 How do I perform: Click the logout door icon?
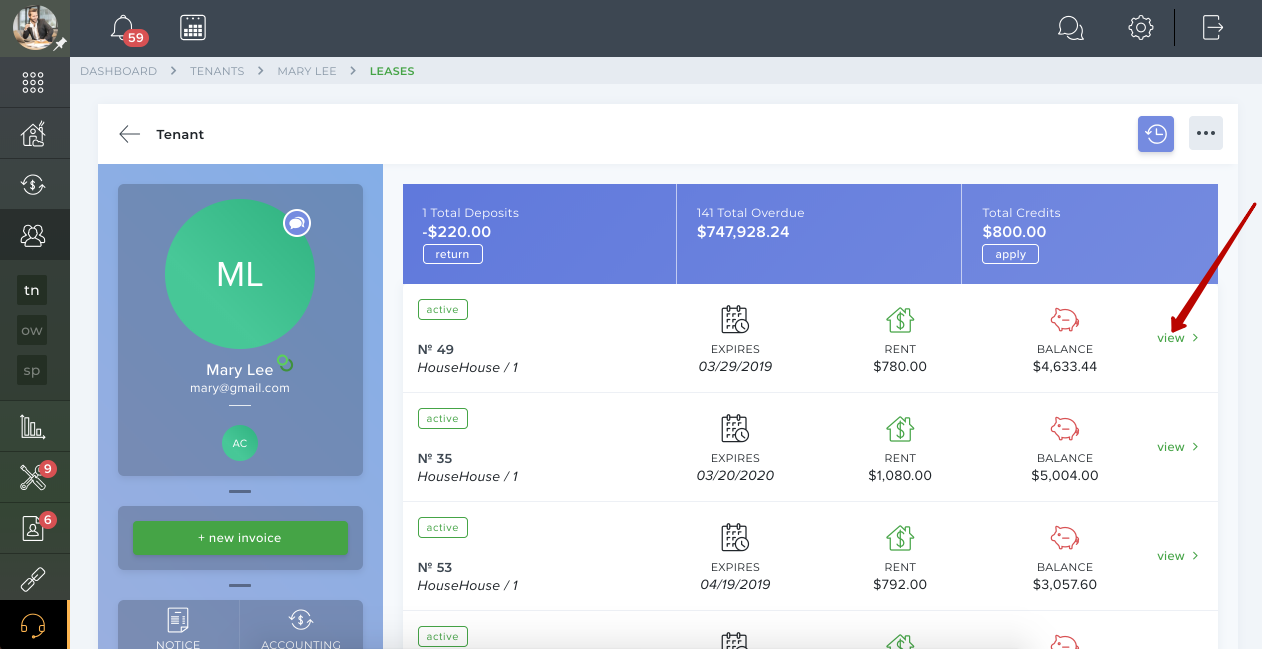pos(1212,28)
